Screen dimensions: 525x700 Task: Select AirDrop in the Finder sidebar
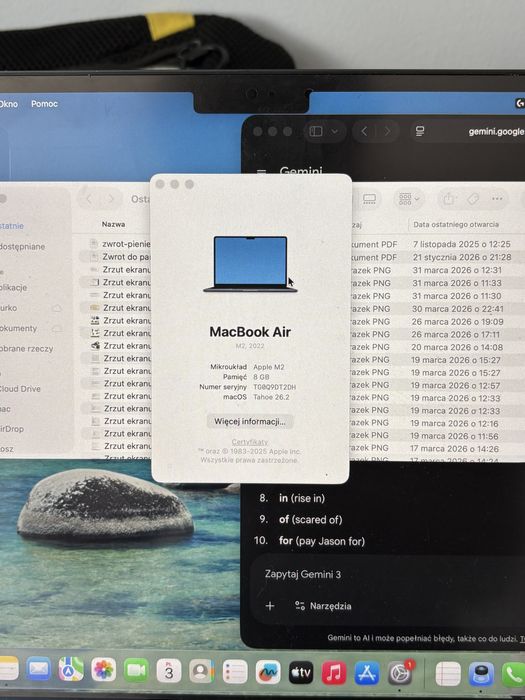[x=12, y=429]
